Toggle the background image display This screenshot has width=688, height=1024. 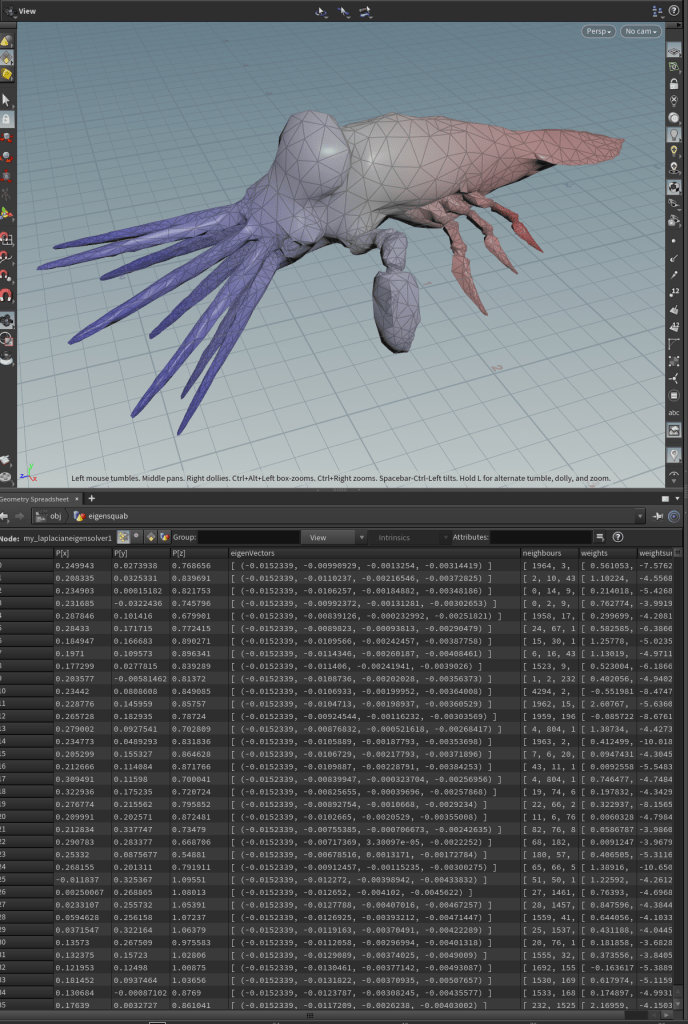click(x=675, y=430)
